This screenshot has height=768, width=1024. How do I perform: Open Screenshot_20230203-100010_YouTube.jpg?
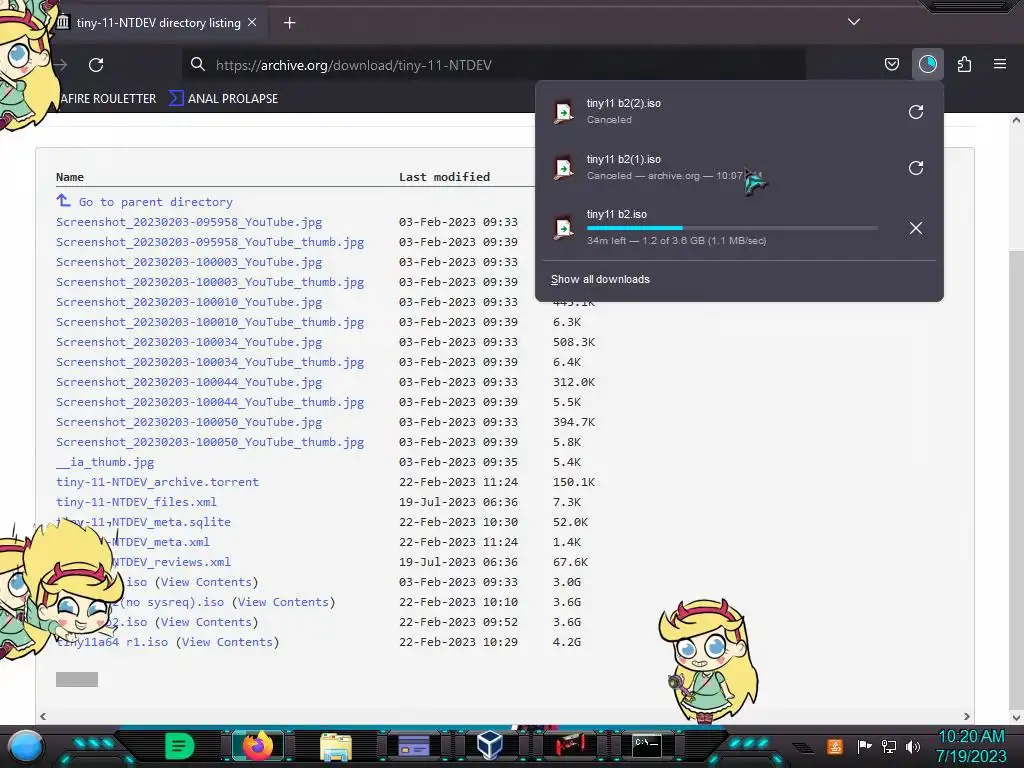tap(189, 302)
